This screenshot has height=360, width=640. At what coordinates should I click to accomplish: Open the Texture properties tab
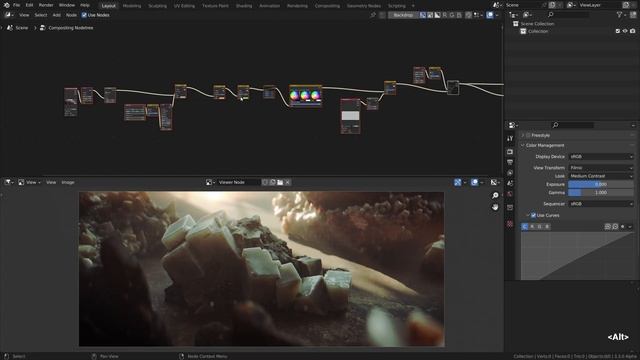pyautogui.click(x=510, y=224)
